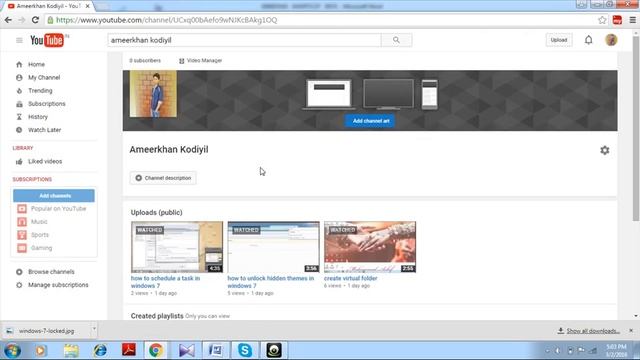Click Manage subscriptions
Viewport: 640px width, 360px height.
pyautogui.click(x=58, y=285)
